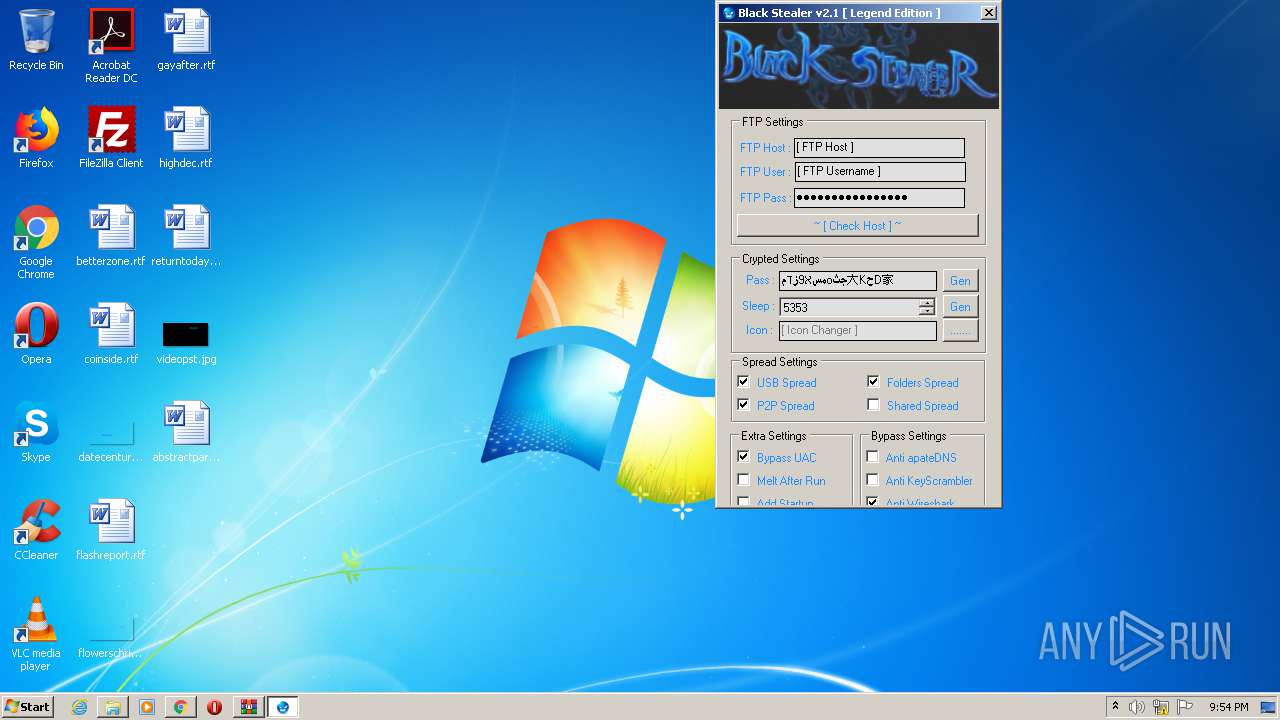This screenshot has width=1280, height=720.
Task: Launch Opera from desktop shortcut
Action: pos(36,334)
